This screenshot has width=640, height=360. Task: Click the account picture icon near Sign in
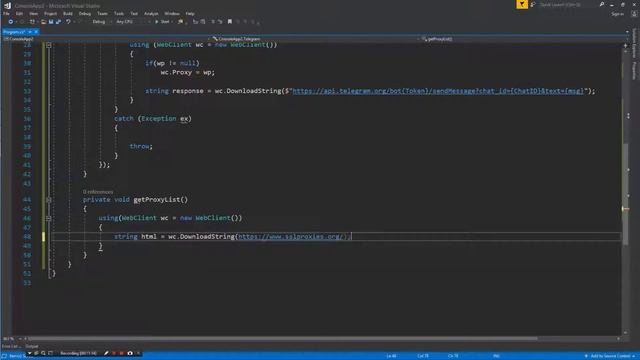tap(634, 14)
